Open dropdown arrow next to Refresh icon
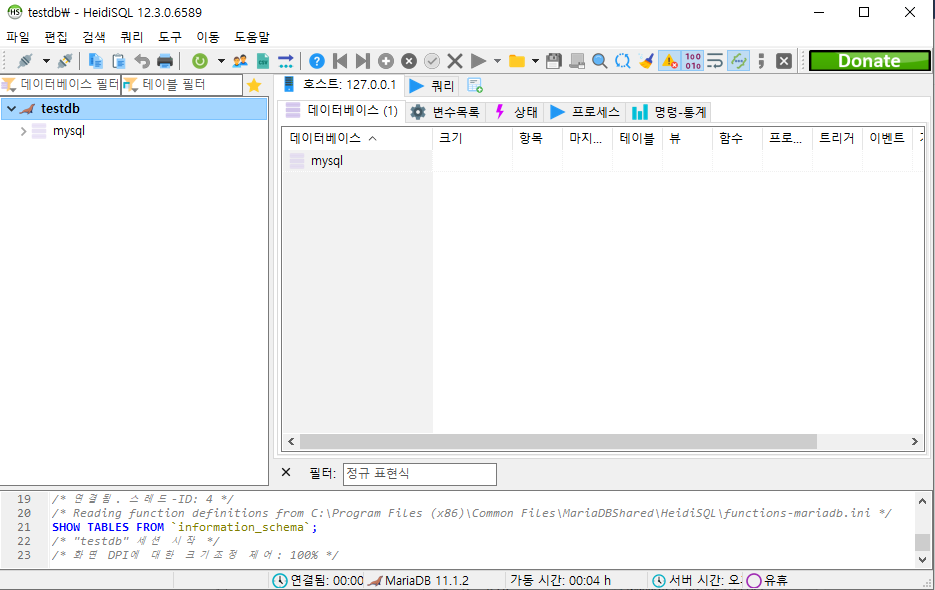 pyautogui.click(x=221, y=61)
